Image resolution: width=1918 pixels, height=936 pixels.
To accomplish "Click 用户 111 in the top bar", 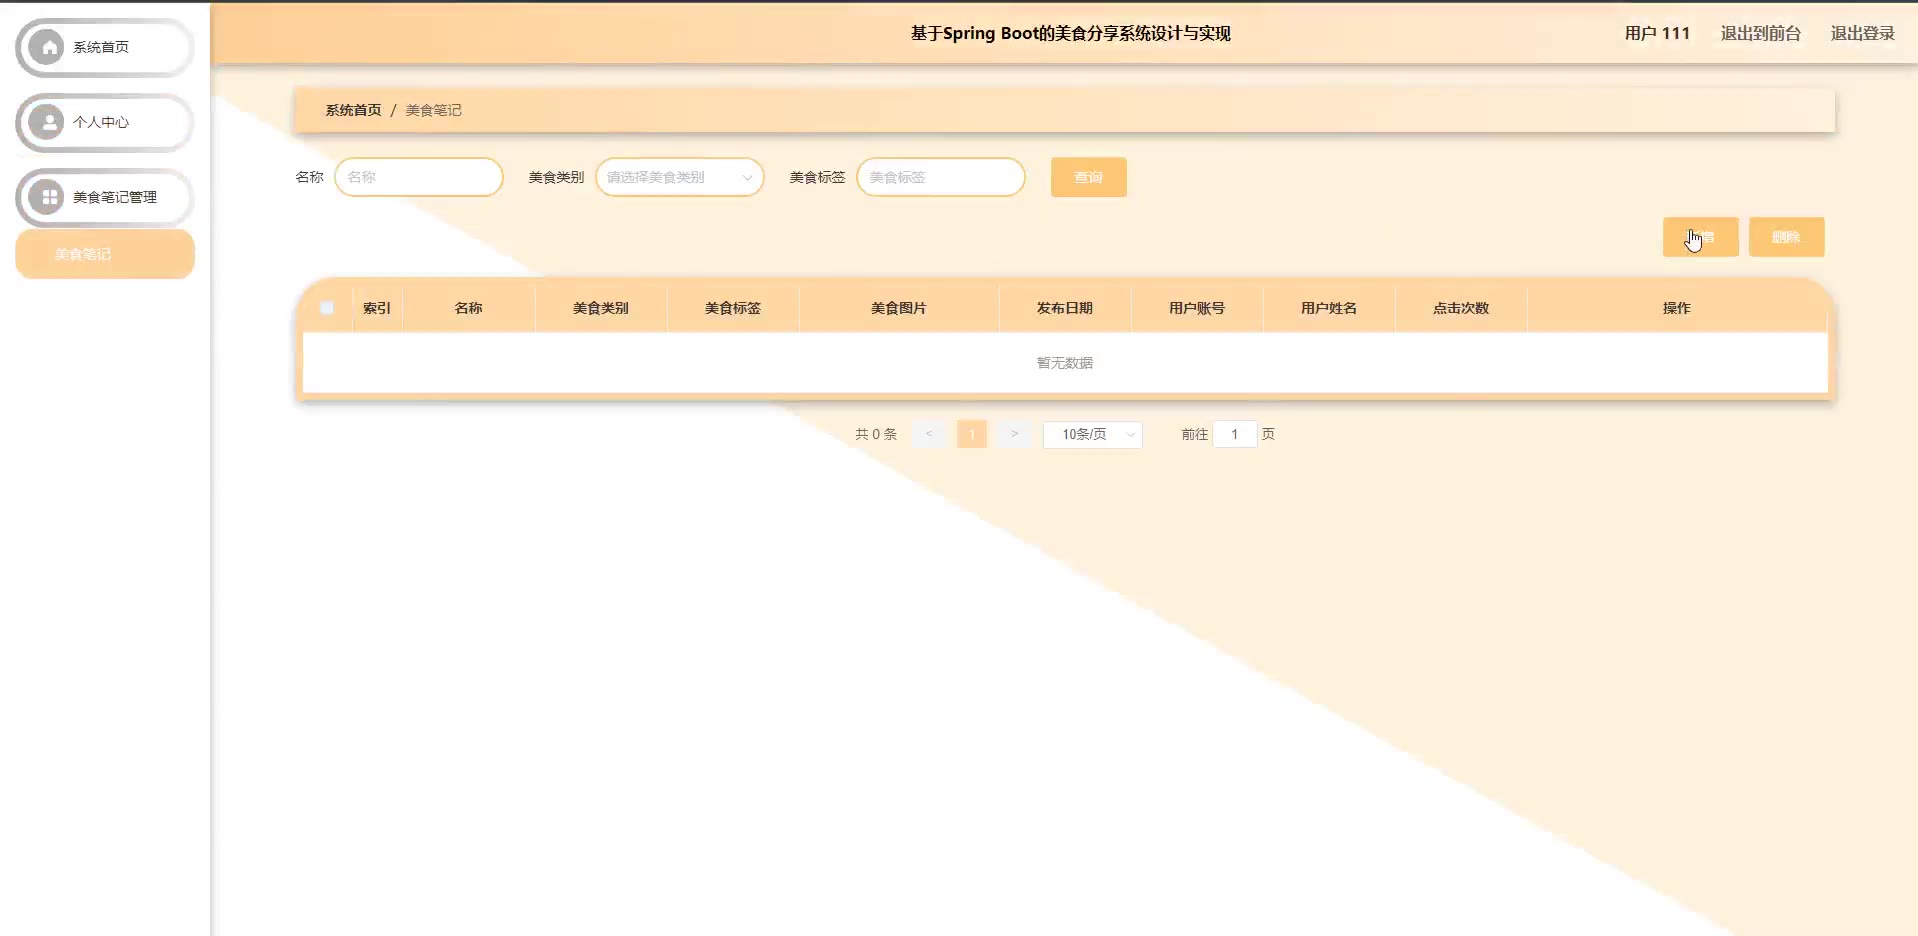I will pyautogui.click(x=1657, y=33).
